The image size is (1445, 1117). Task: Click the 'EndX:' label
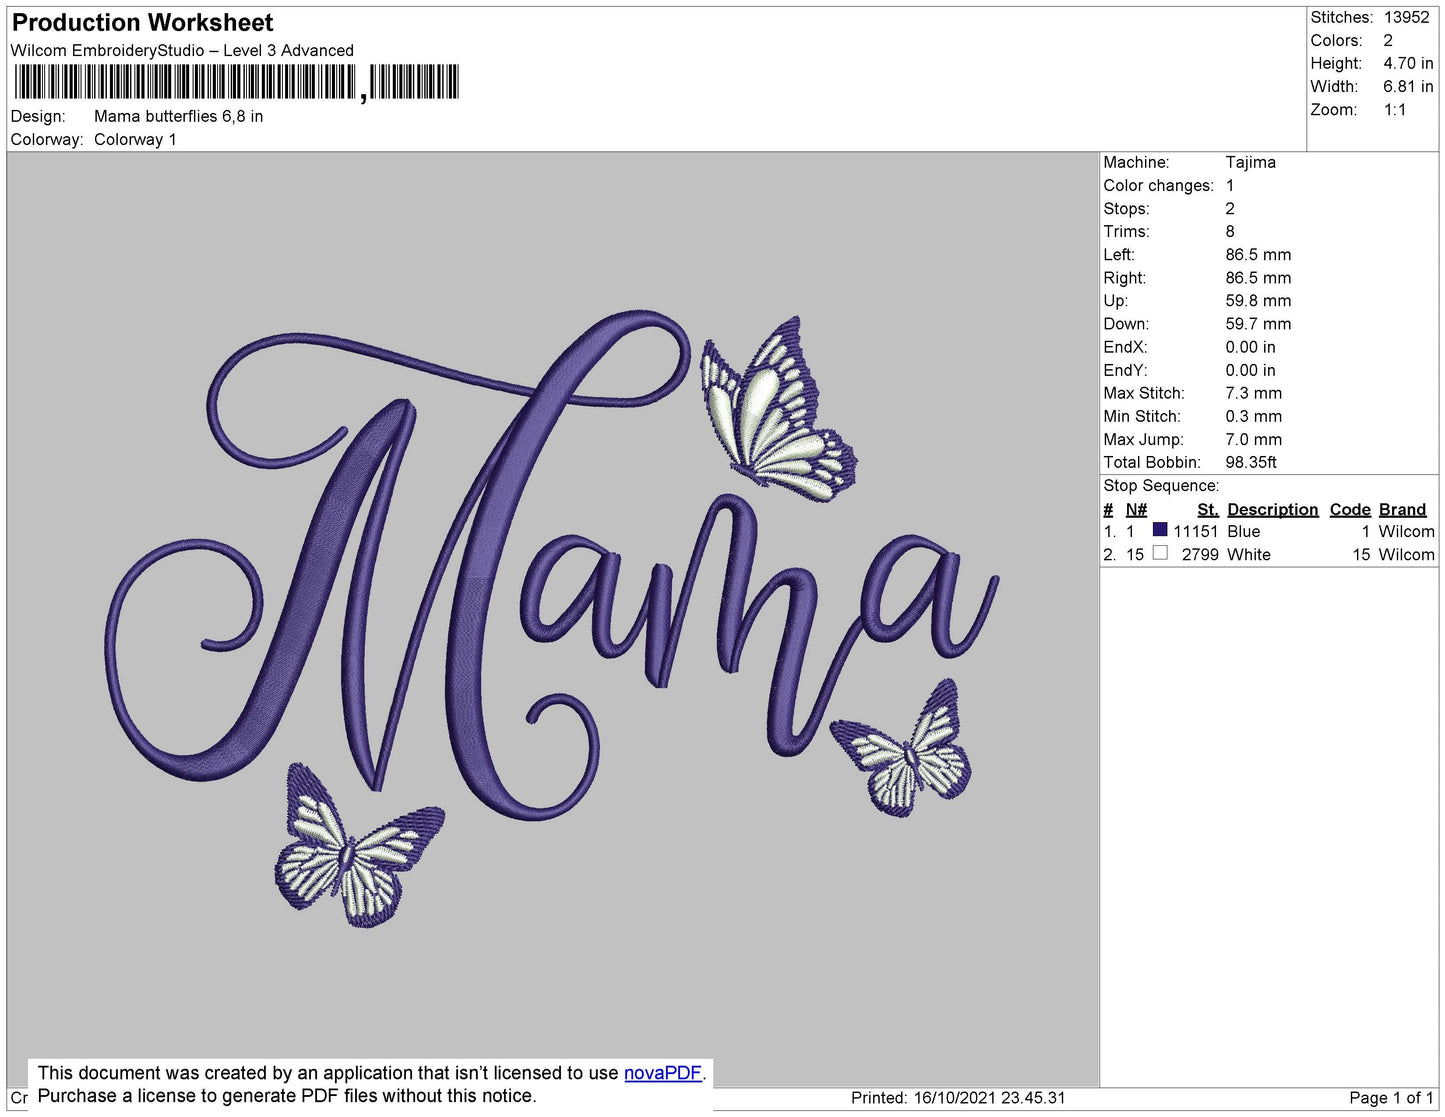point(1125,347)
